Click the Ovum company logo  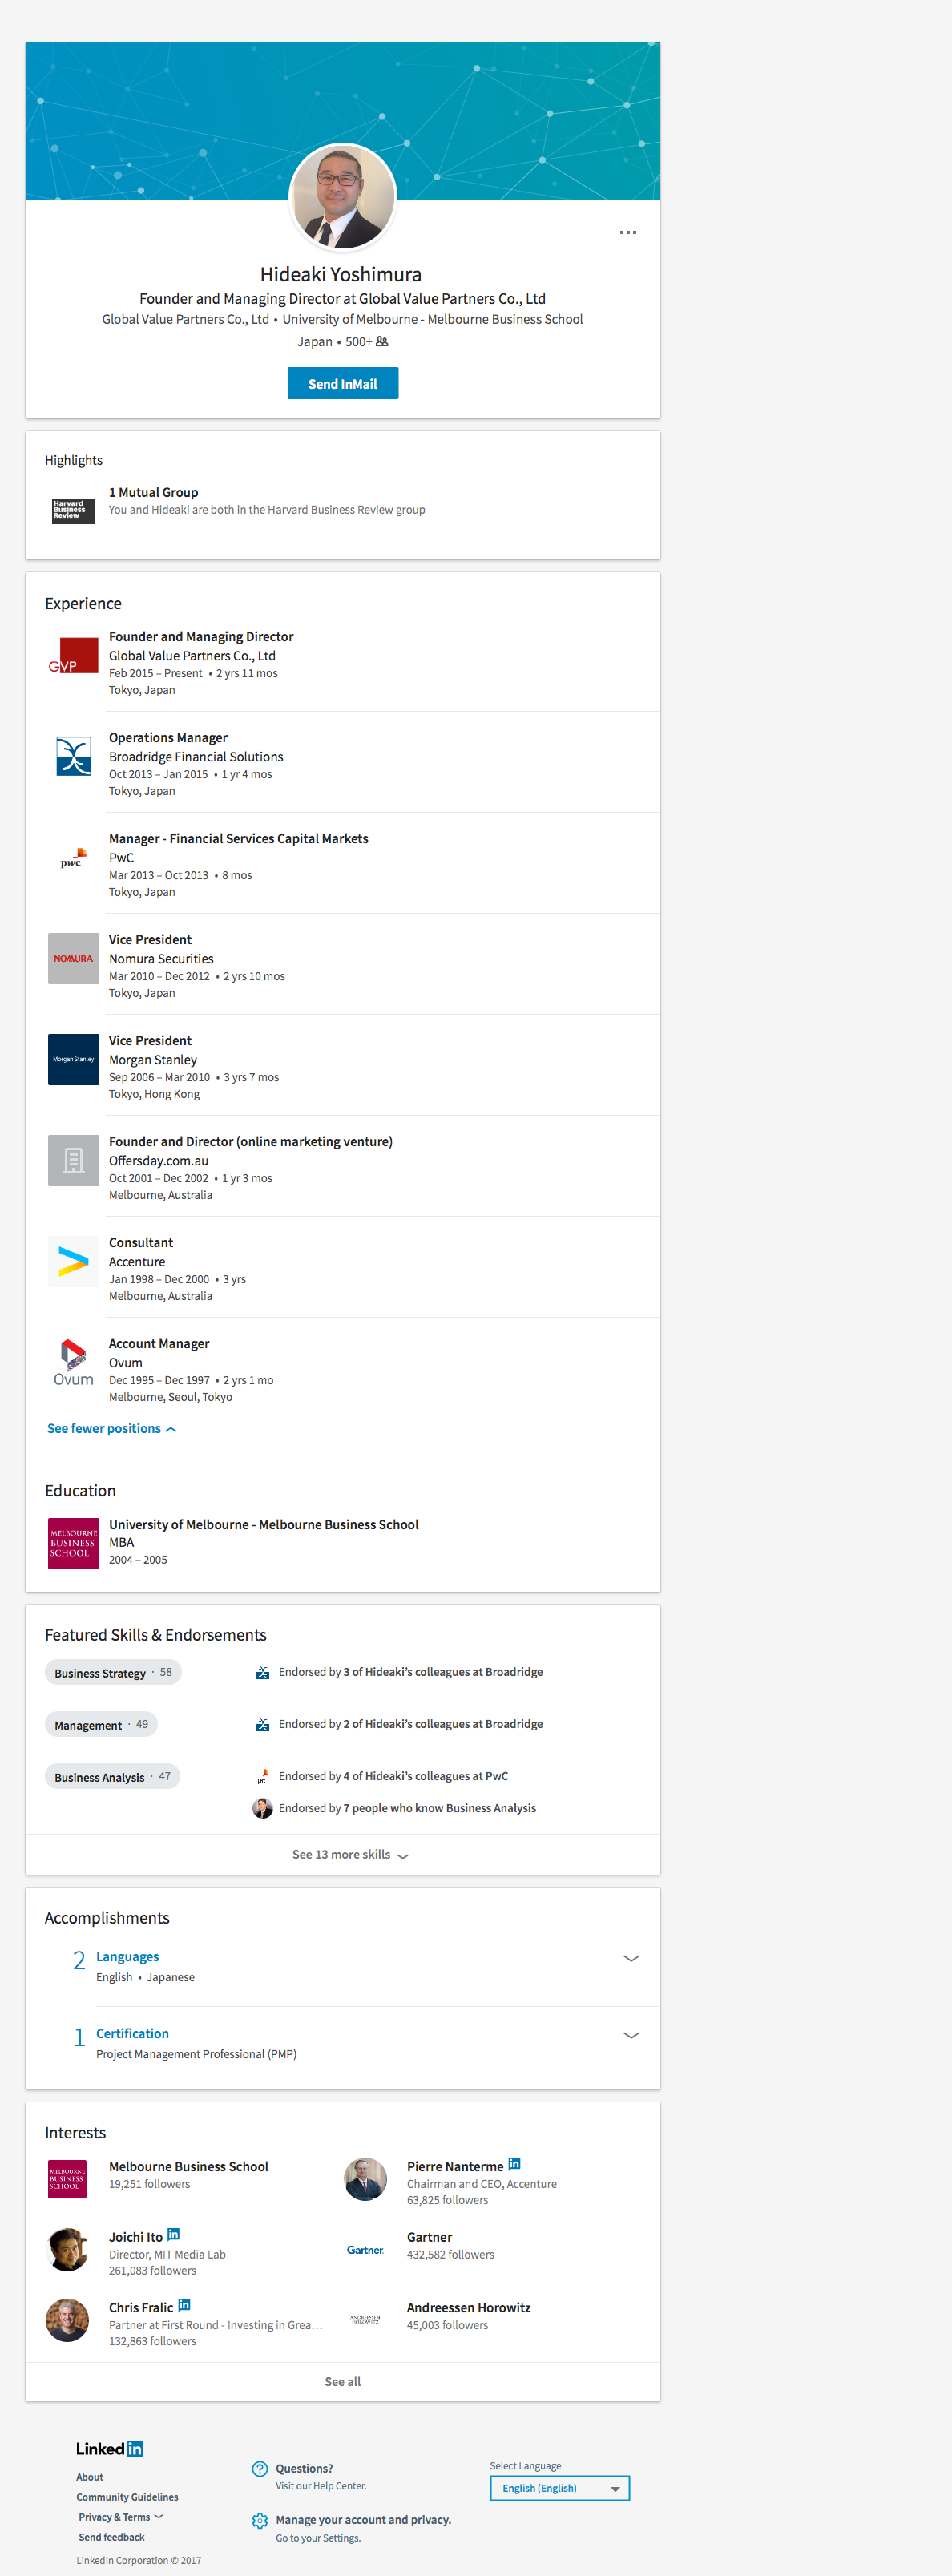tap(73, 1362)
